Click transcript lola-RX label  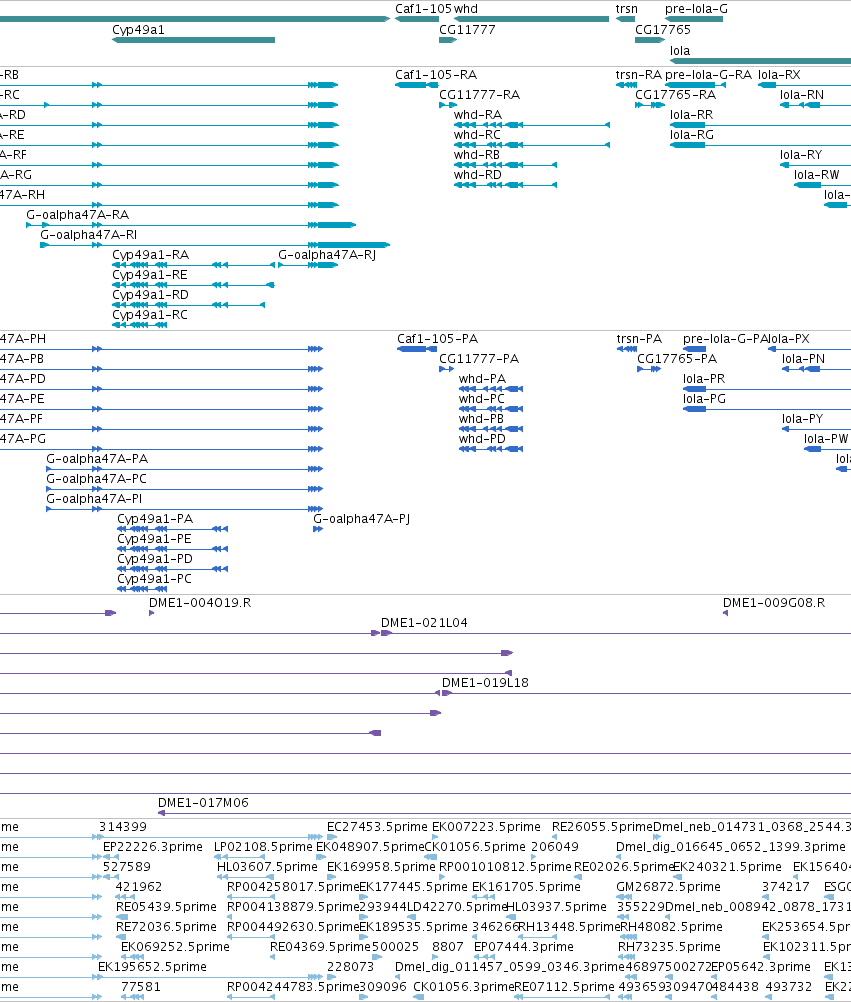(x=779, y=75)
